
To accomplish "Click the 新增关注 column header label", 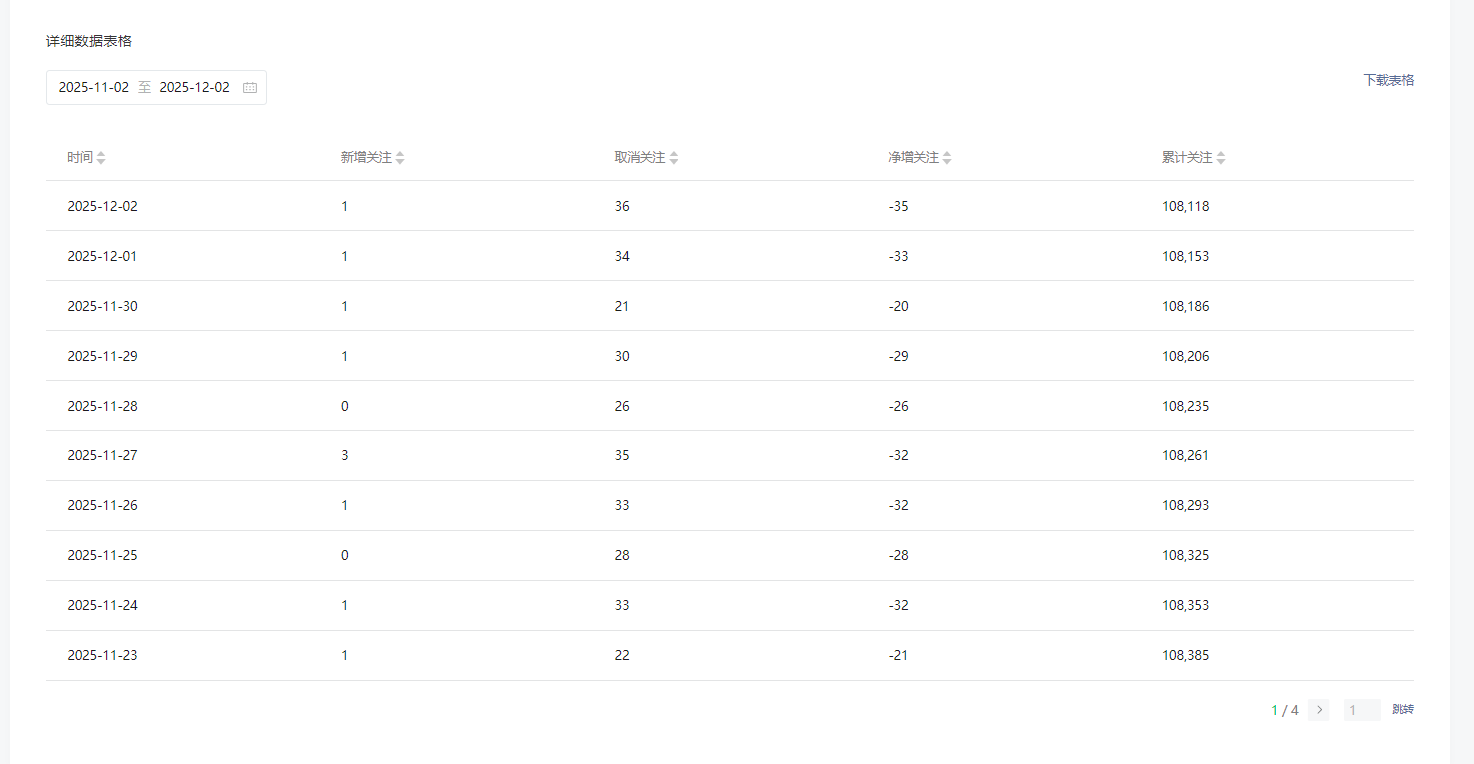I will coord(366,158).
